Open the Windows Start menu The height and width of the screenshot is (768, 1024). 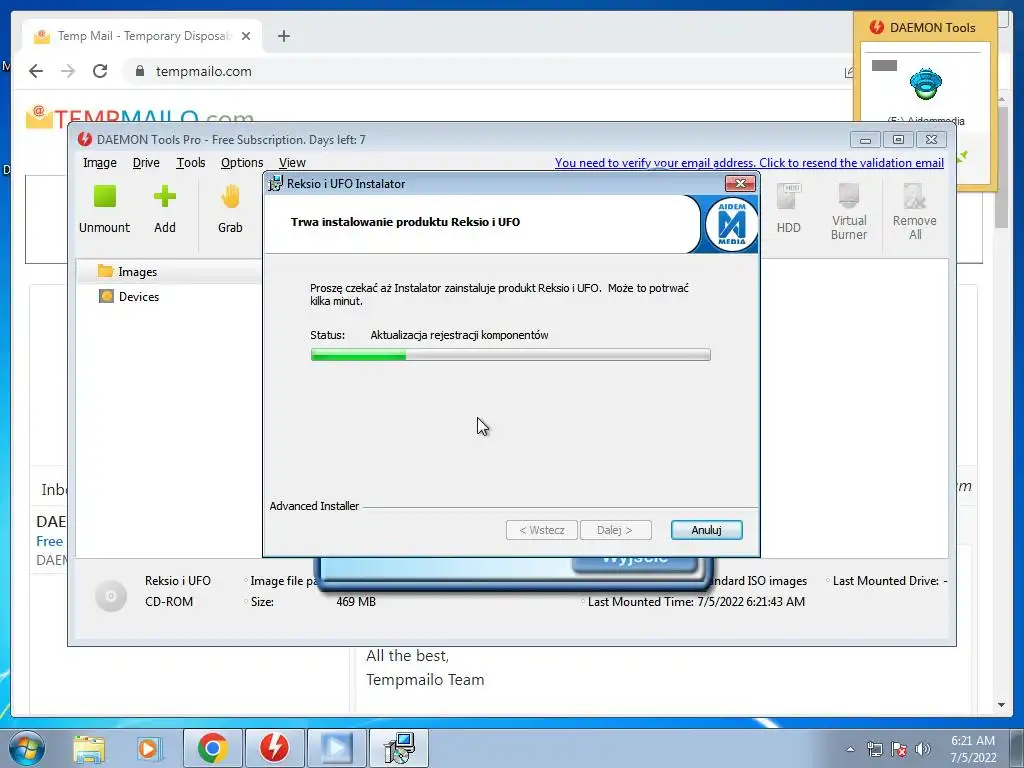[x=27, y=748]
